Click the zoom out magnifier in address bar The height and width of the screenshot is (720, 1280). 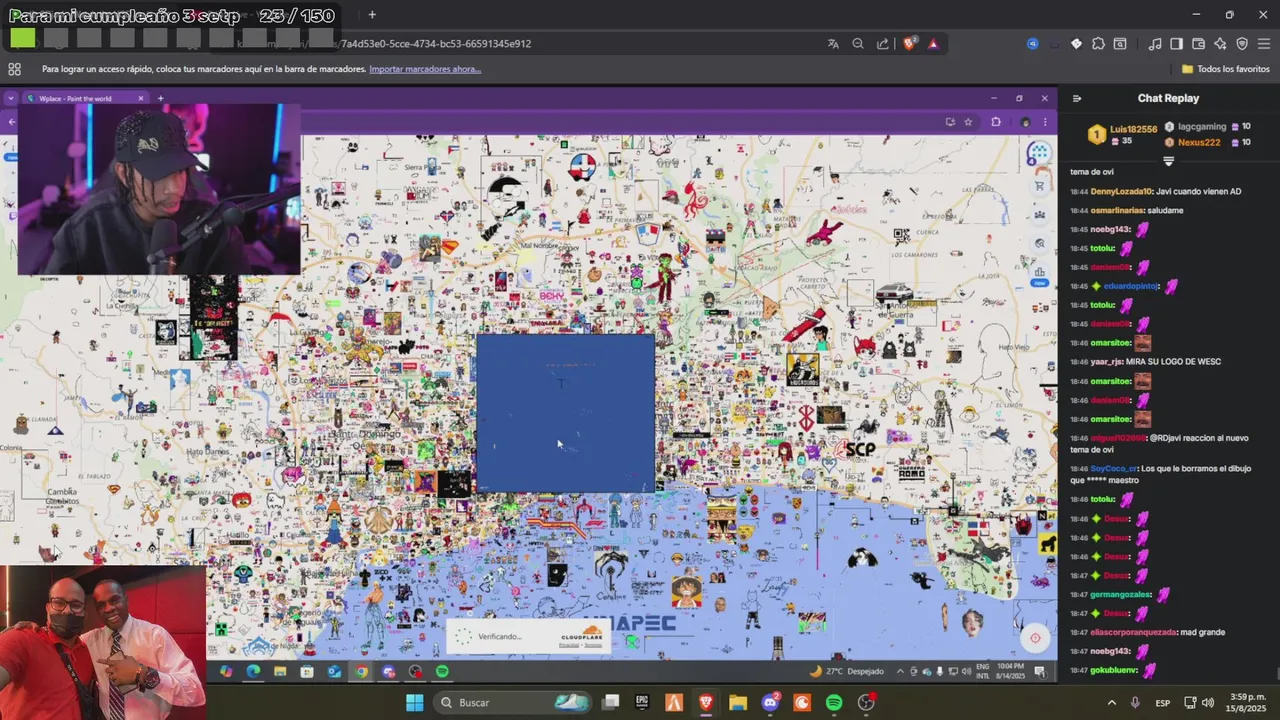[858, 44]
